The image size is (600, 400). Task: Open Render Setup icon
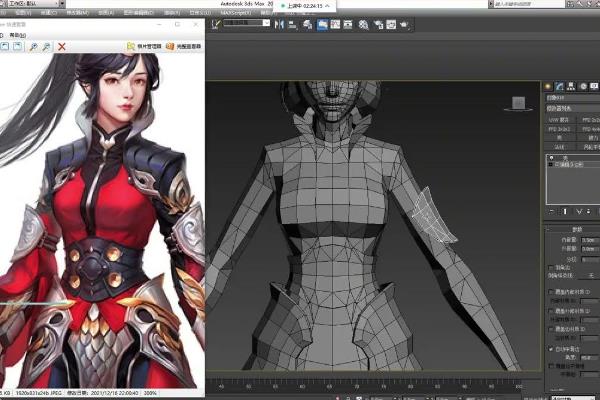378,25
